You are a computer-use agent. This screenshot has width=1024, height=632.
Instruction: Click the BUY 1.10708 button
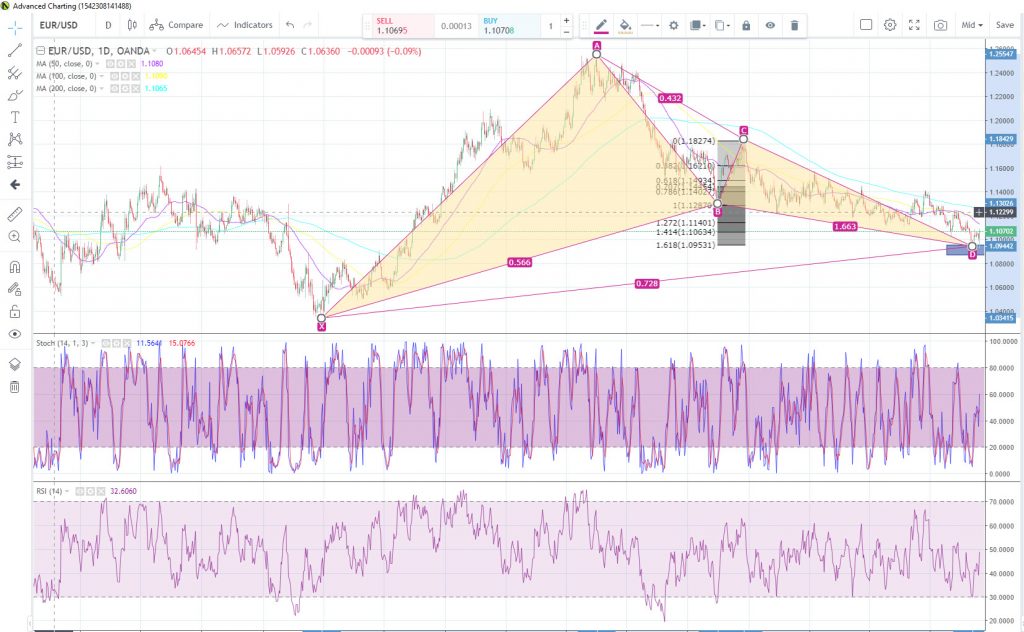[509, 26]
